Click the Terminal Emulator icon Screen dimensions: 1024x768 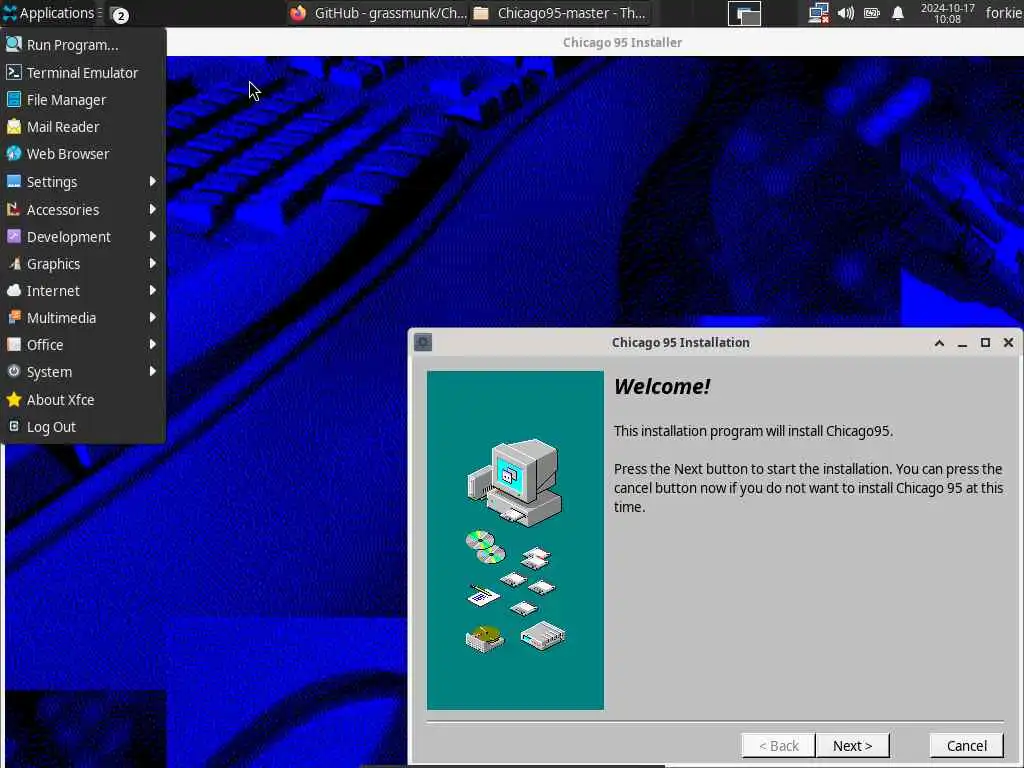(14, 72)
